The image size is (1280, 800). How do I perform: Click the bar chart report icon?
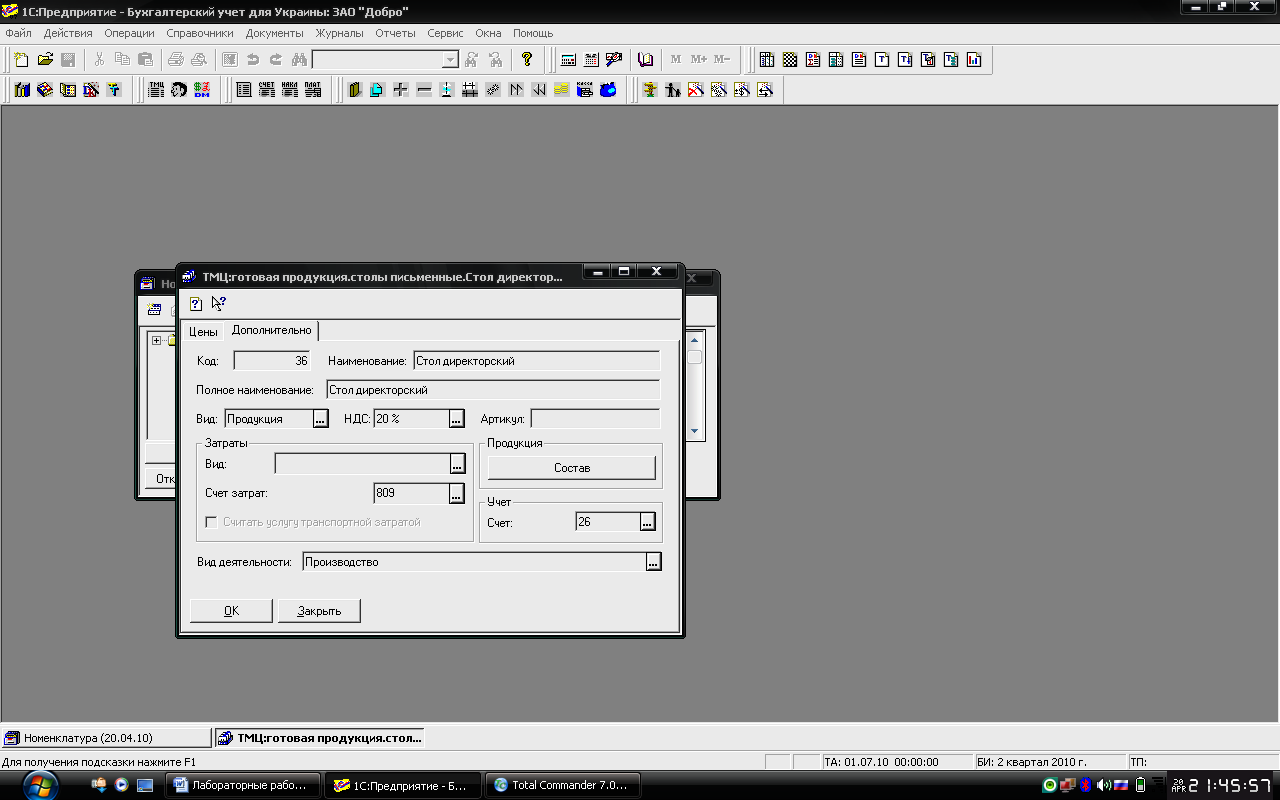click(x=974, y=60)
